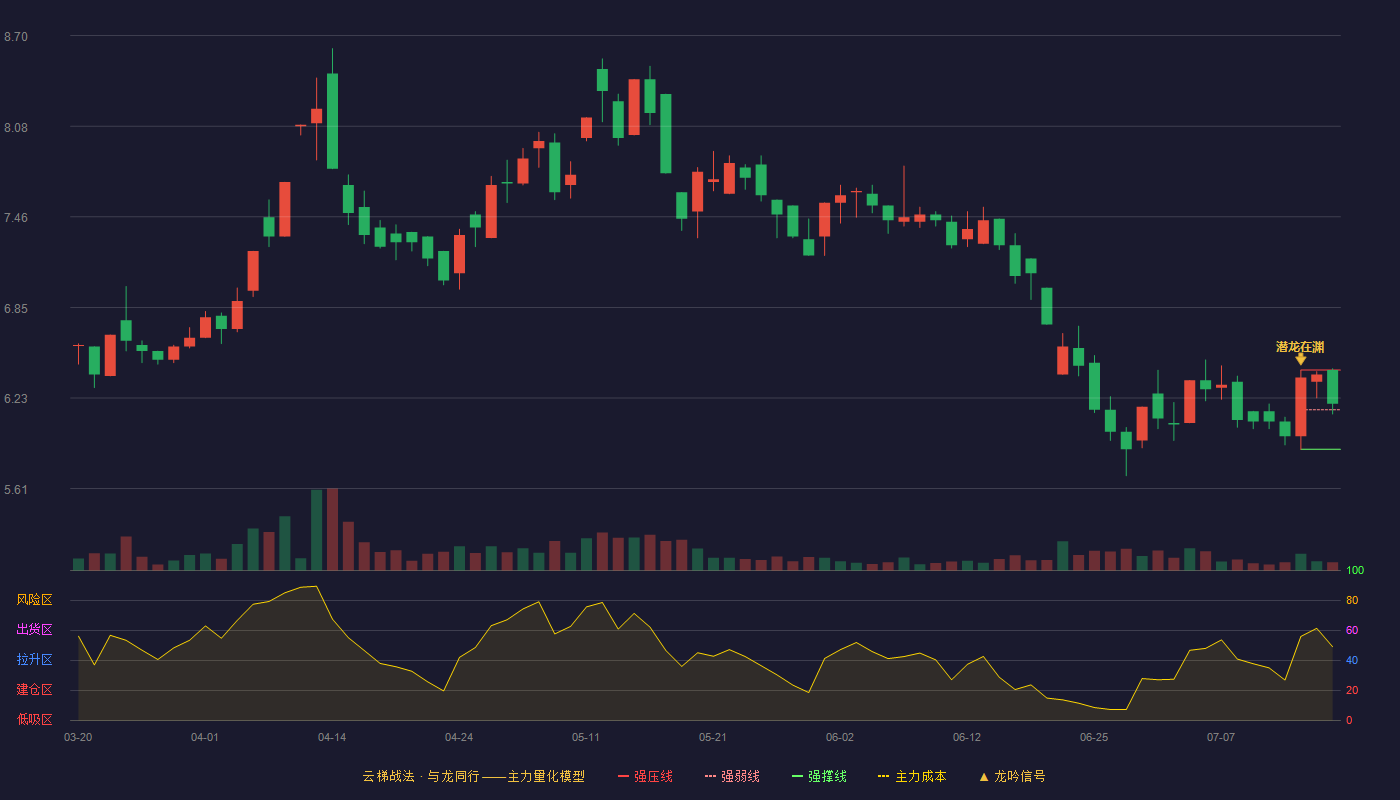Click the 05-11 date label

(586, 737)
